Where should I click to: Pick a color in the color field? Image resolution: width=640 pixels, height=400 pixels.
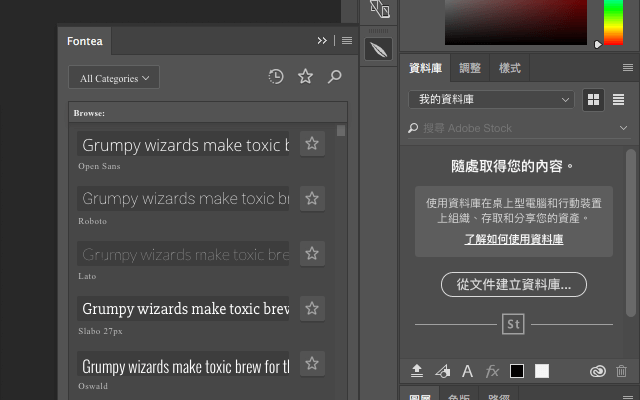(x=516, y=22)
